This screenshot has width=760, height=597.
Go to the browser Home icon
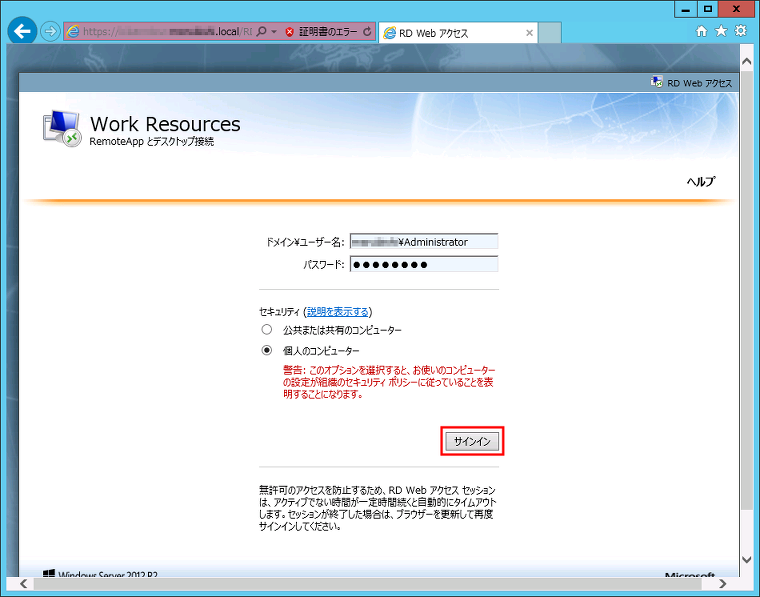tap(701, 31)
